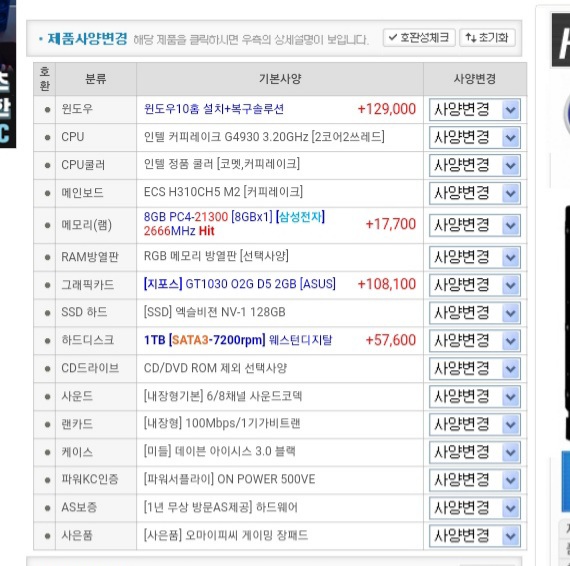Click 인텔 정품 쿨러 spec text
570x566 pixels.
click(222, 164)
